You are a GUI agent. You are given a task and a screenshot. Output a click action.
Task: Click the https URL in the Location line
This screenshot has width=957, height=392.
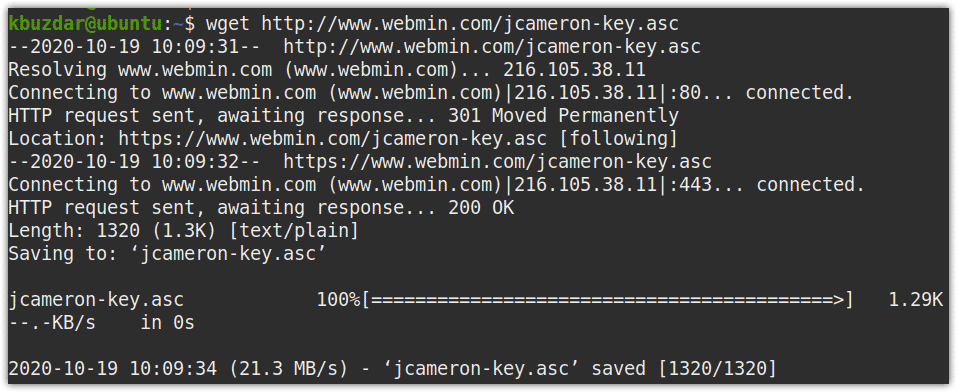(332, 139)
